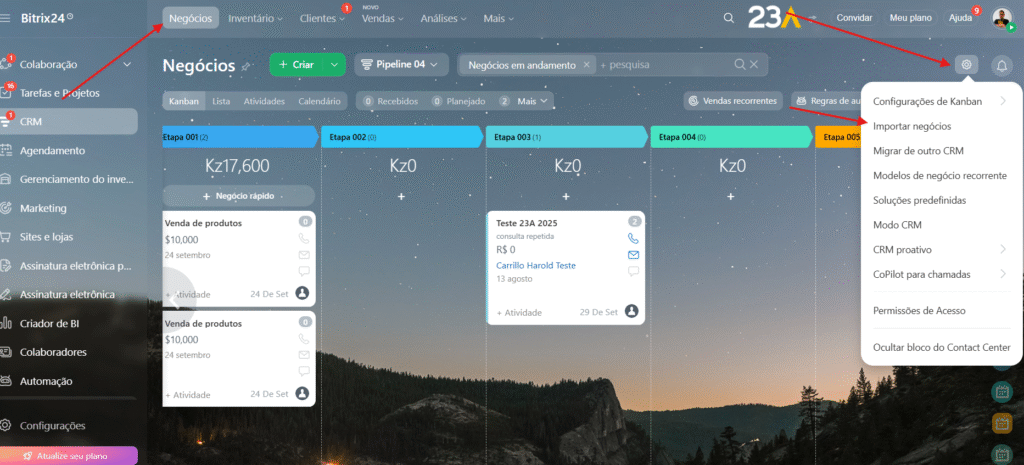This screenshot has width=1024, height=465.
Task: Select Importar negócios from menu
Action: click(919, 126)
